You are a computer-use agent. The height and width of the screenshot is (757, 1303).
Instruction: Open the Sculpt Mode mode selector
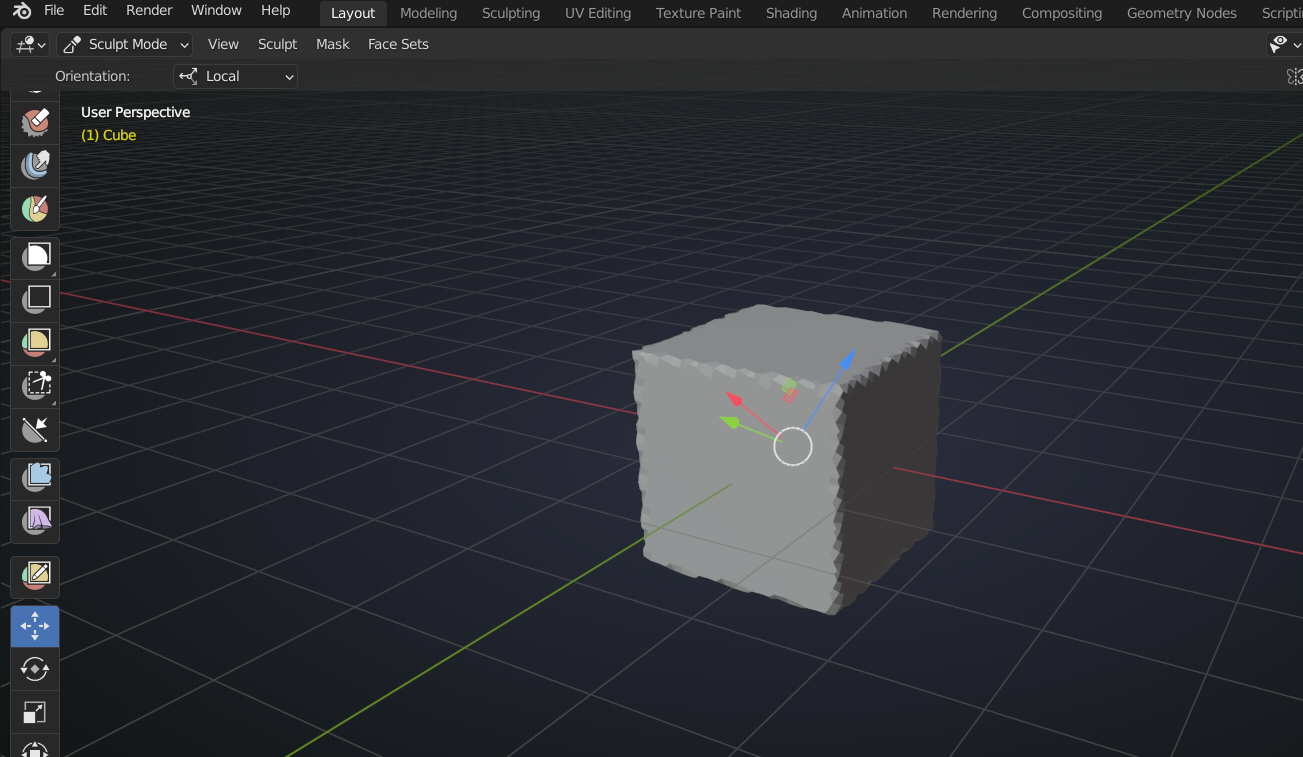click(125, 44)
